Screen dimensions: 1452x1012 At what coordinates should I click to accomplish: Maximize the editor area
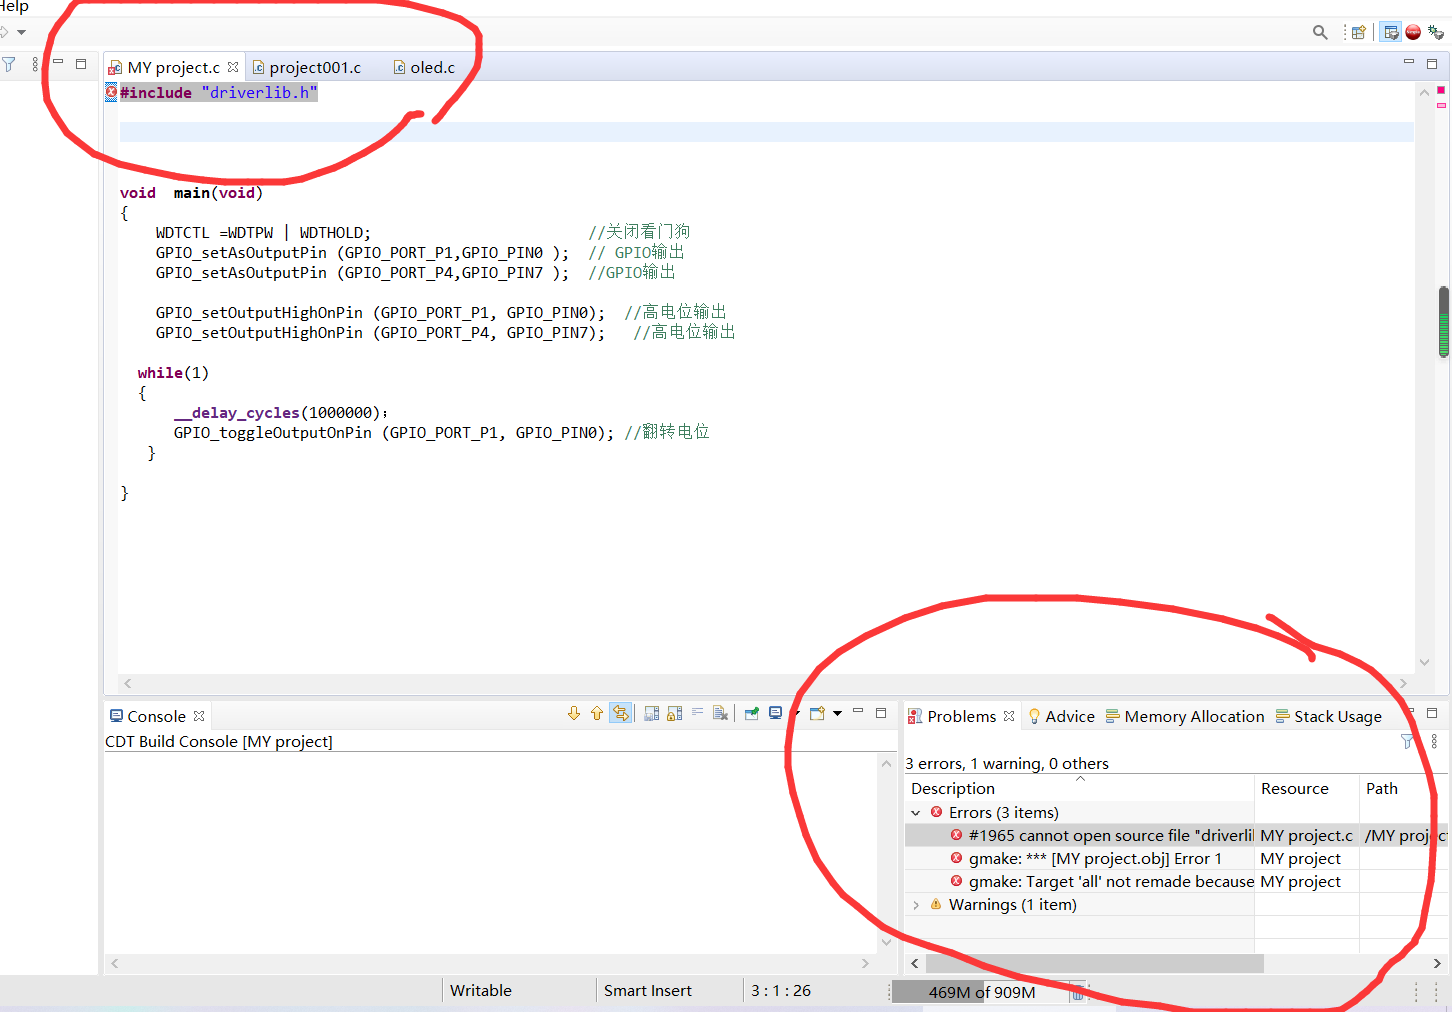1432,63
